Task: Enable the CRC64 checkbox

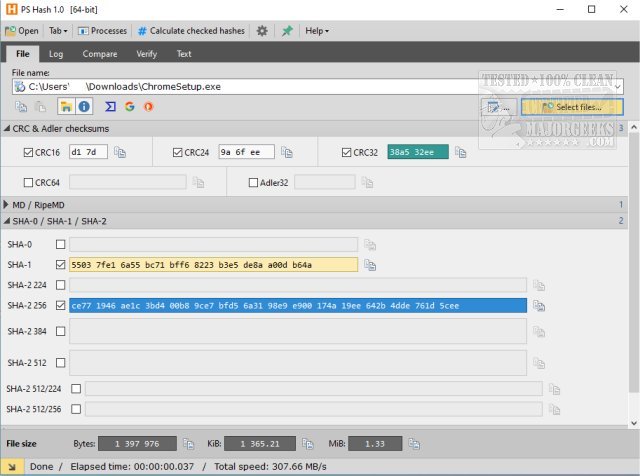Action: tap(28, 182)
